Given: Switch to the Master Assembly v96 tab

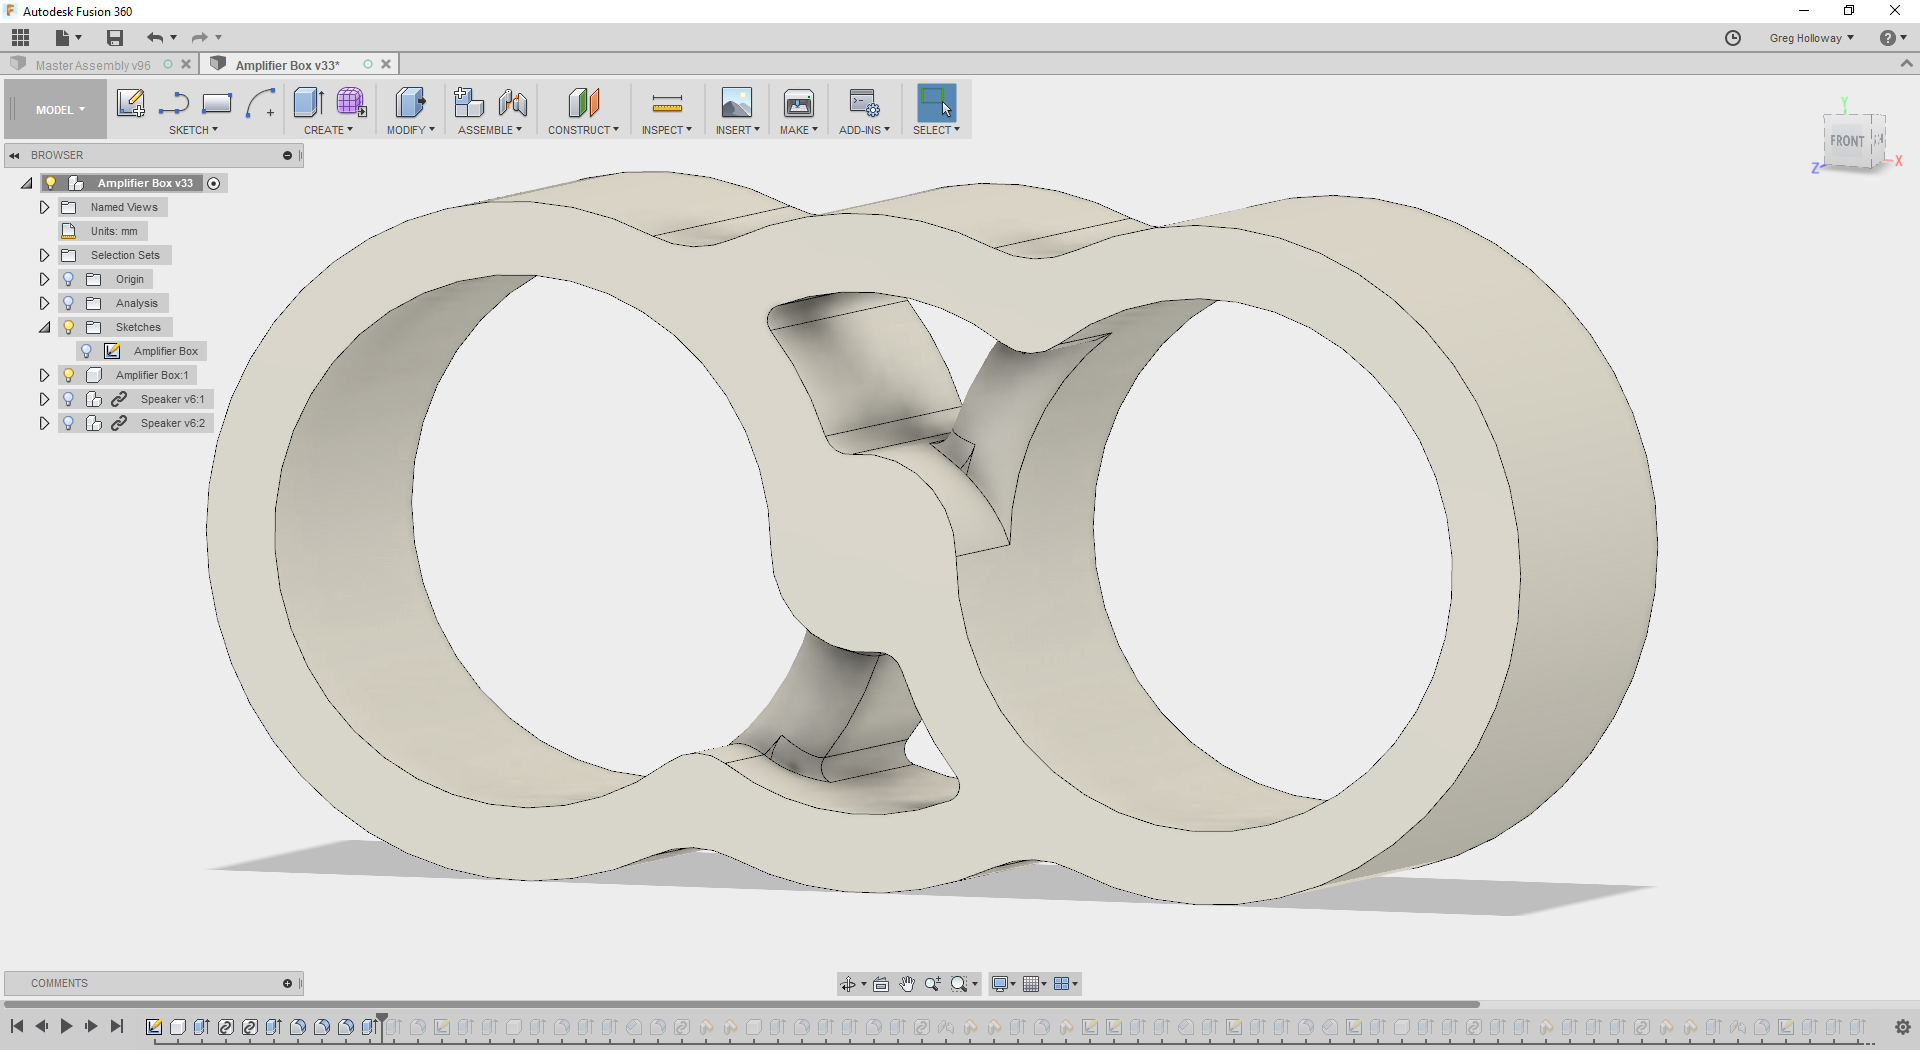Looking at the screenshot, I should (94, 64).
